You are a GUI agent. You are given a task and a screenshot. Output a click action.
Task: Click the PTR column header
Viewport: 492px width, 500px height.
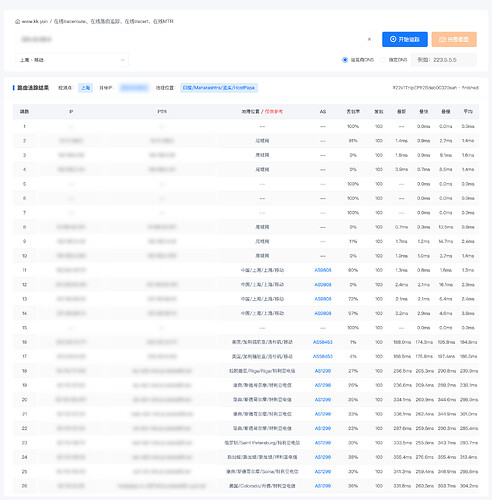pyautogui.click(x=162, y=112)
